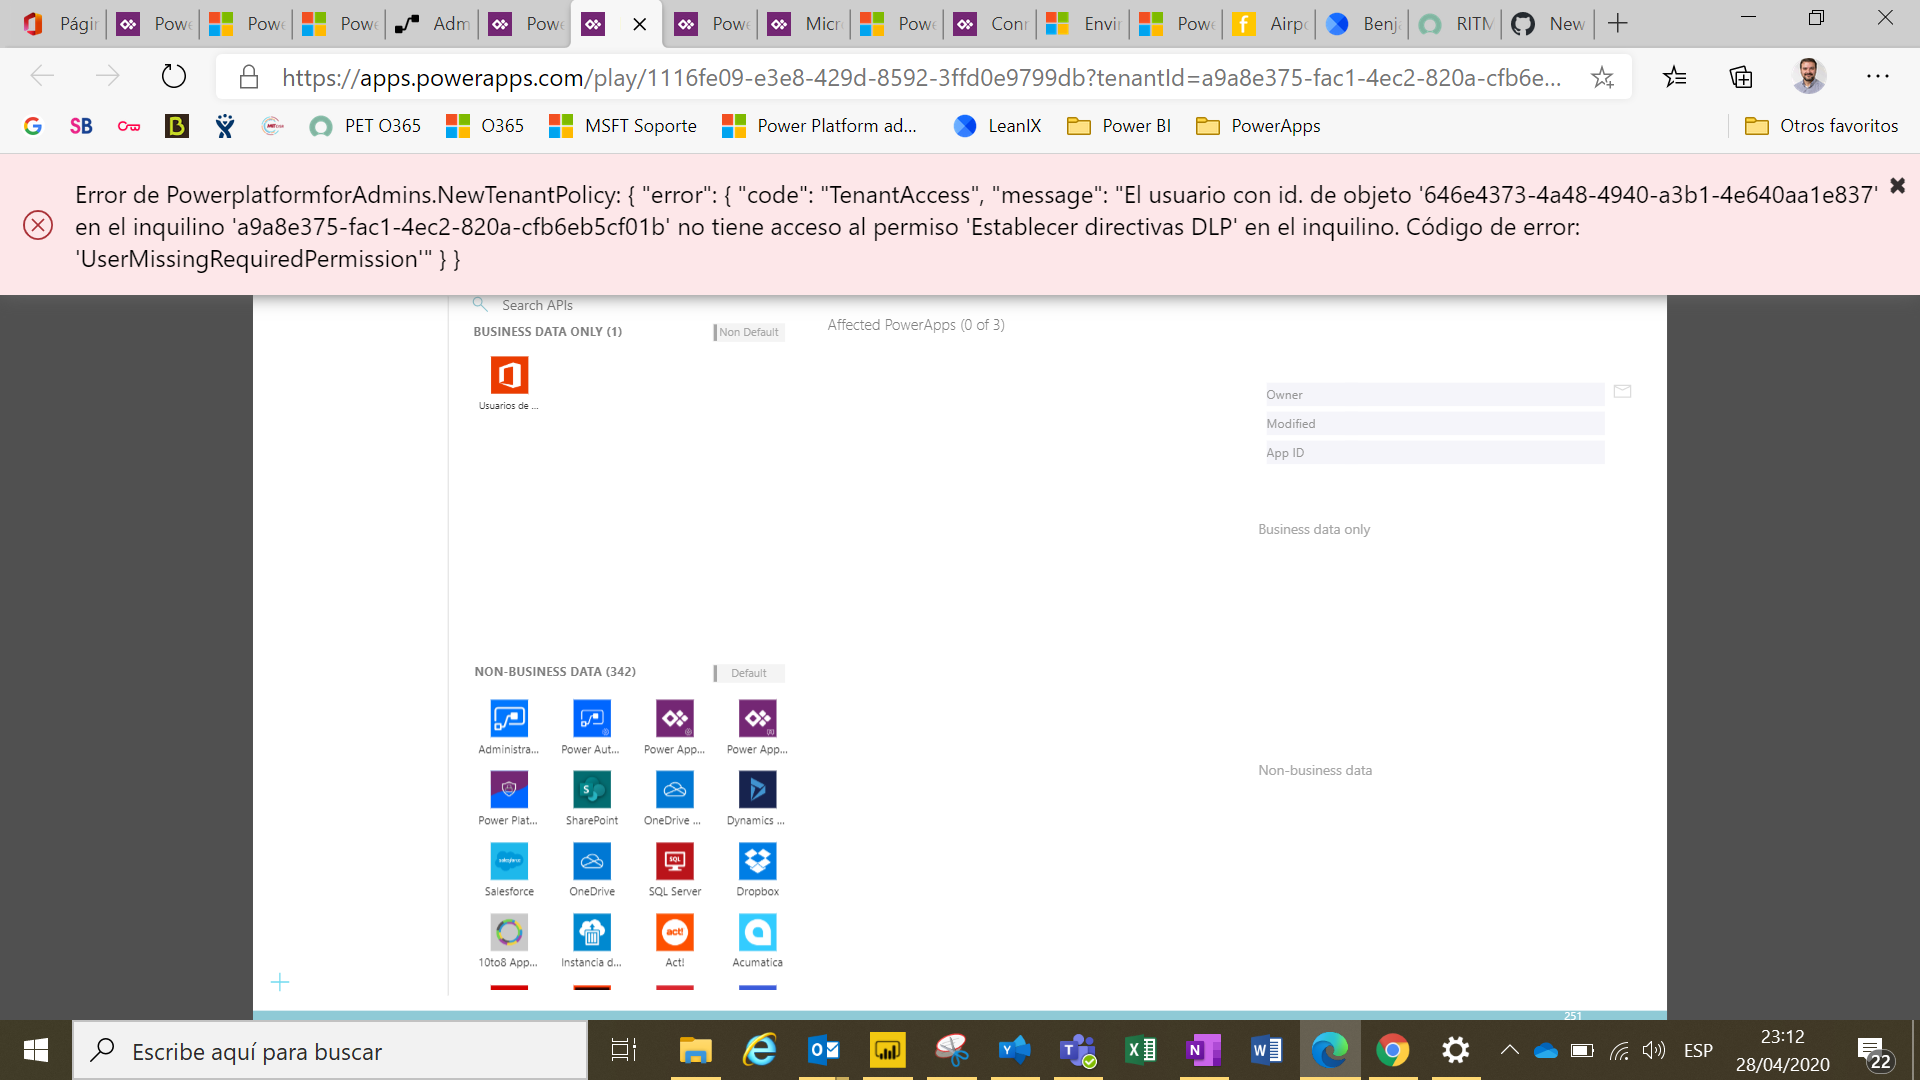Dismiss the red error banner
This screenshot has width=1920, height=1080.
click(1897, 186)
